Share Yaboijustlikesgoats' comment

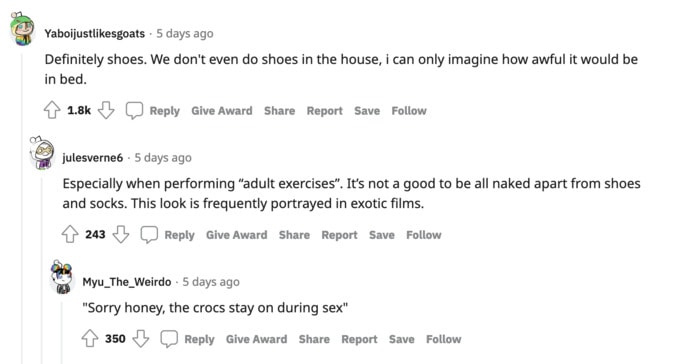[x=279, y=111]
